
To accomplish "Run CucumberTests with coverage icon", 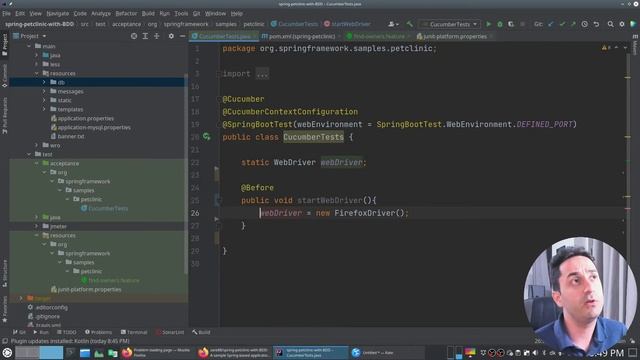I will [511, 24].
